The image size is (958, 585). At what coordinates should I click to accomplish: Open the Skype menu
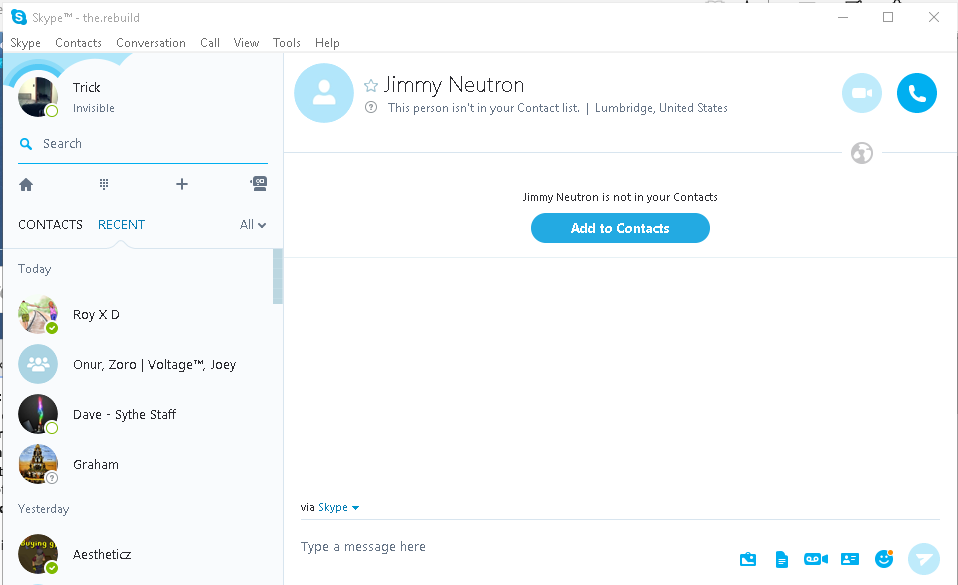coord(26,43)
